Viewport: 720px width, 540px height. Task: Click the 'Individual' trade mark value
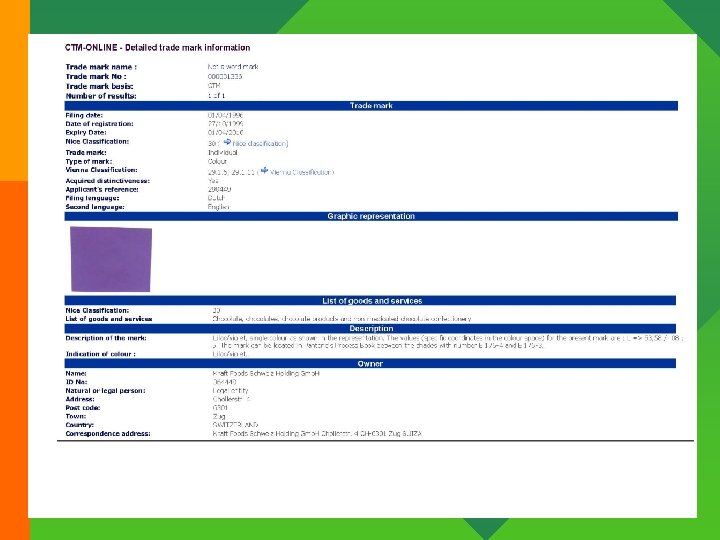click(x=223, y=152)
